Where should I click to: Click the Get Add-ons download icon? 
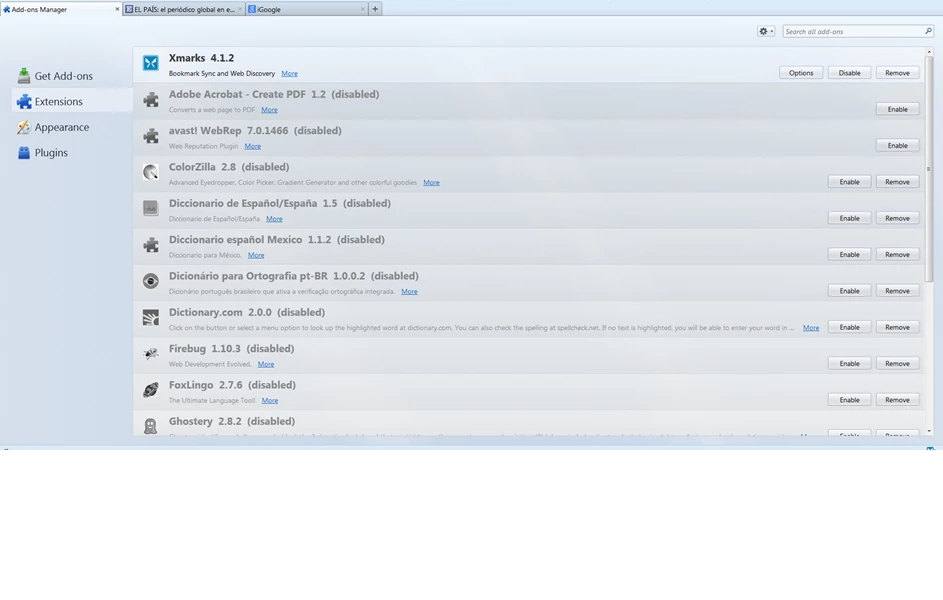tap(23, 76)
